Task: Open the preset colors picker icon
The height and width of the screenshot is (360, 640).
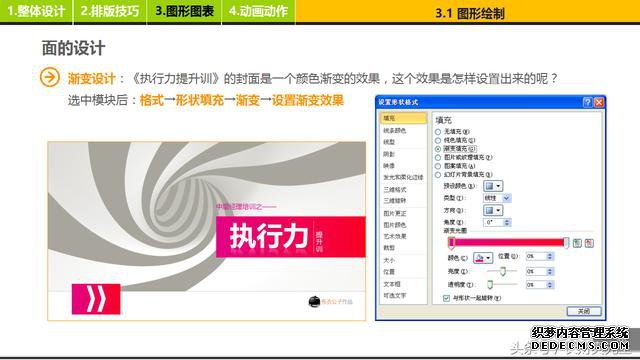Action: point(493,186)
